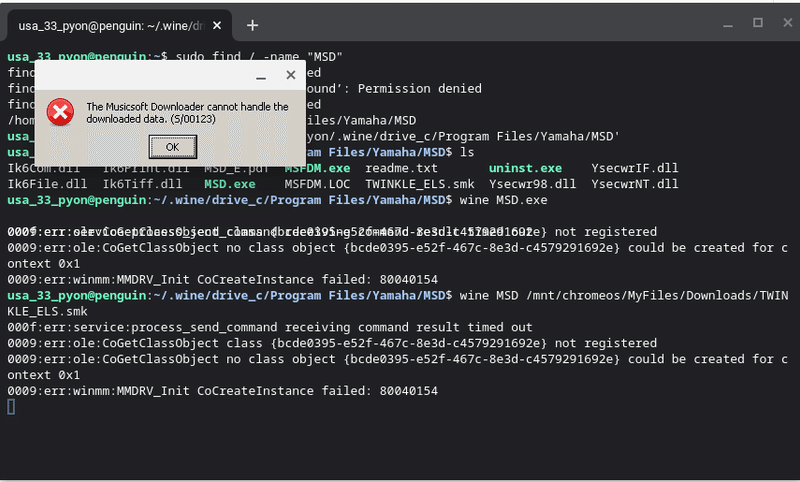Click the error message text in dialog
800x482 pixels.
point(187,113)
